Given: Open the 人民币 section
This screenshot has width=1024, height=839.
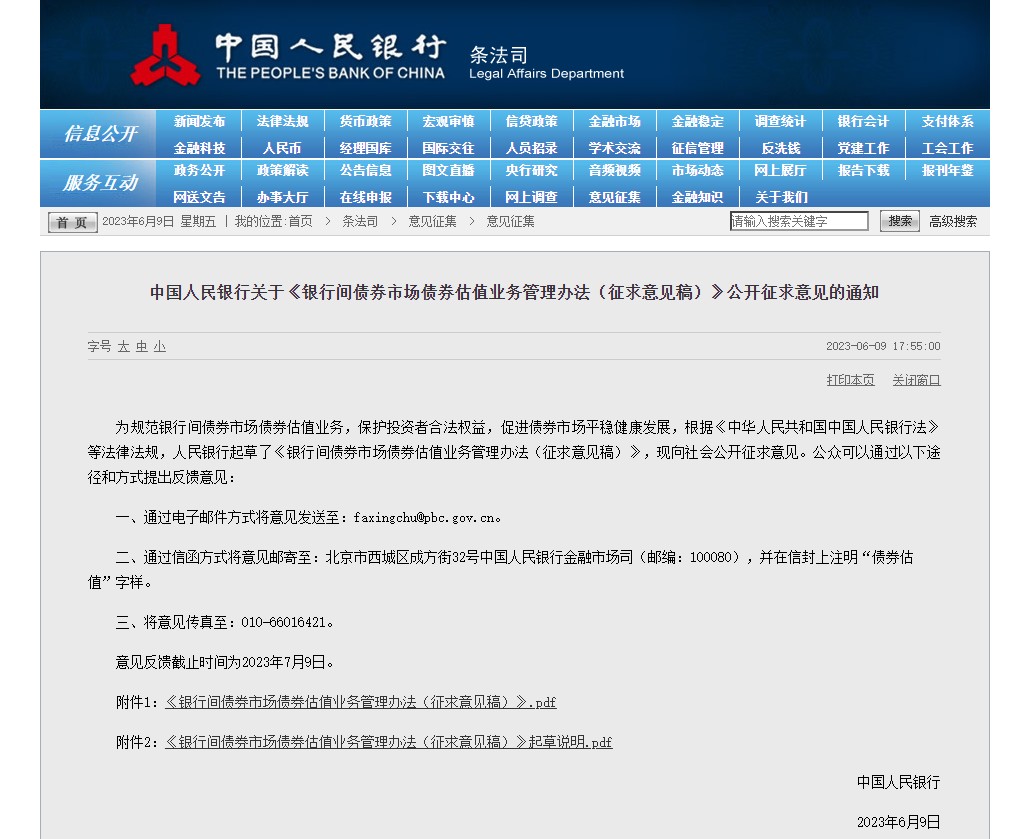Looking at the screenshot, I should point(282,148).
